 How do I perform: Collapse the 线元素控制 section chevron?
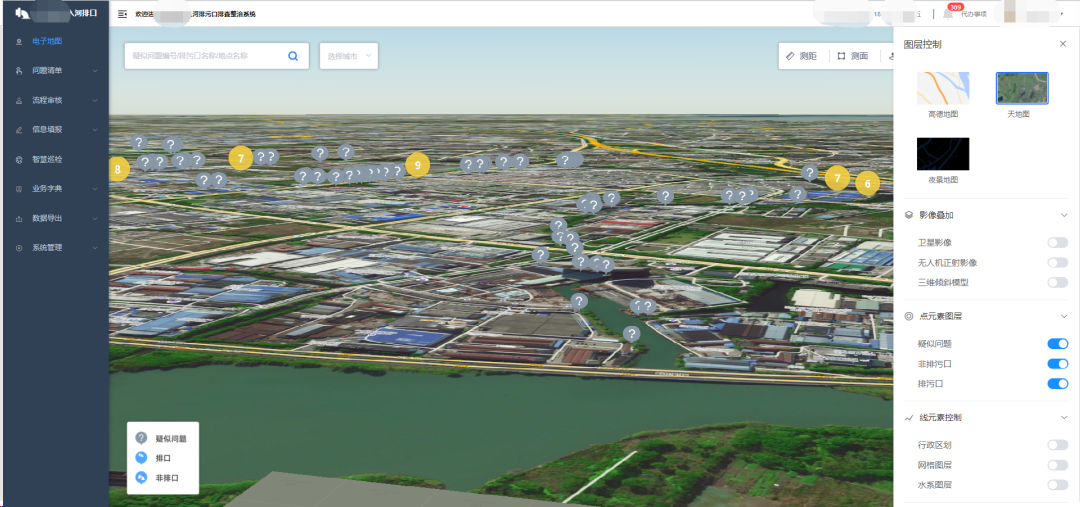(x=1063, y=417)
